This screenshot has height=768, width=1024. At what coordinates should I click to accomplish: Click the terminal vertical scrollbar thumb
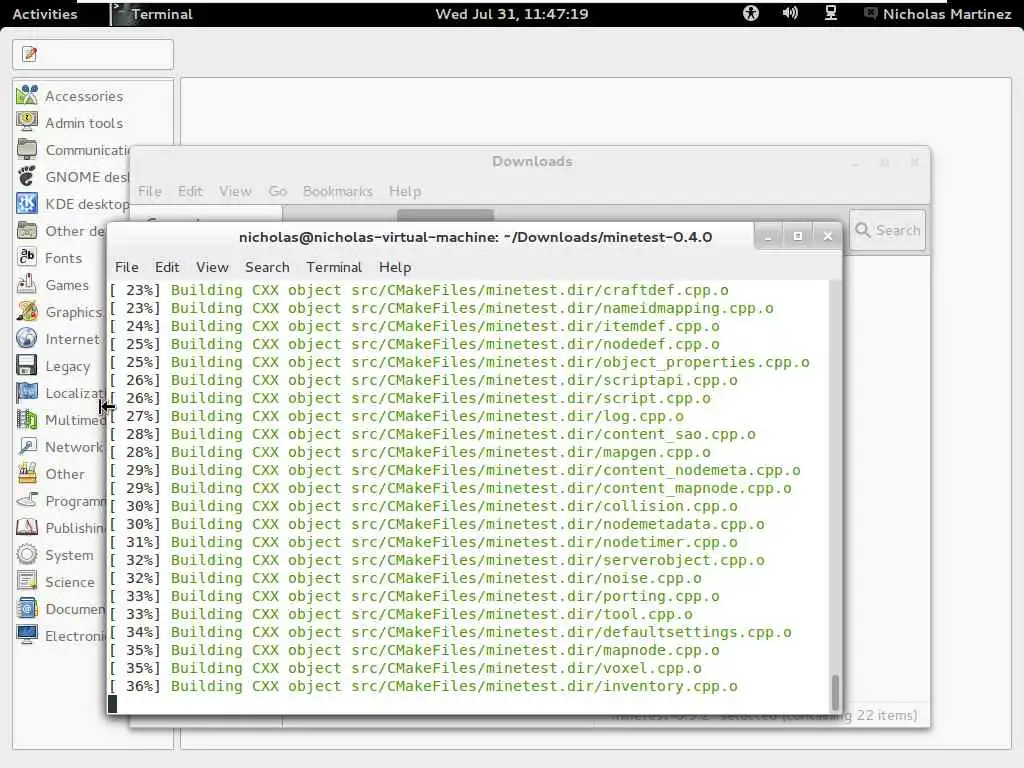coord(835,692)
